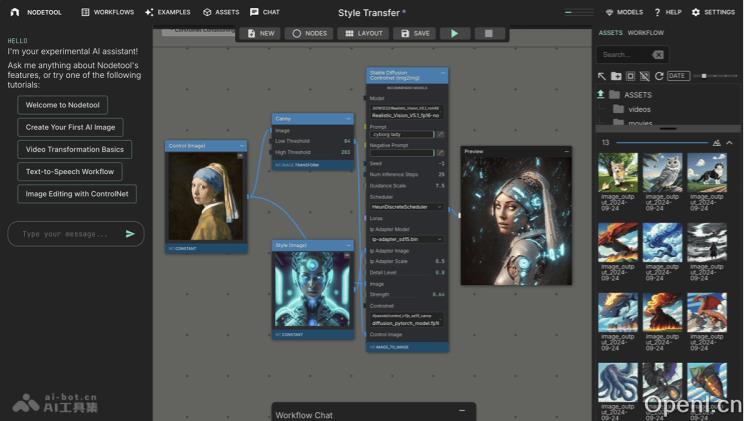750x421 pixels.
Task: Click the blue slider beside 13
Action: 662,143
